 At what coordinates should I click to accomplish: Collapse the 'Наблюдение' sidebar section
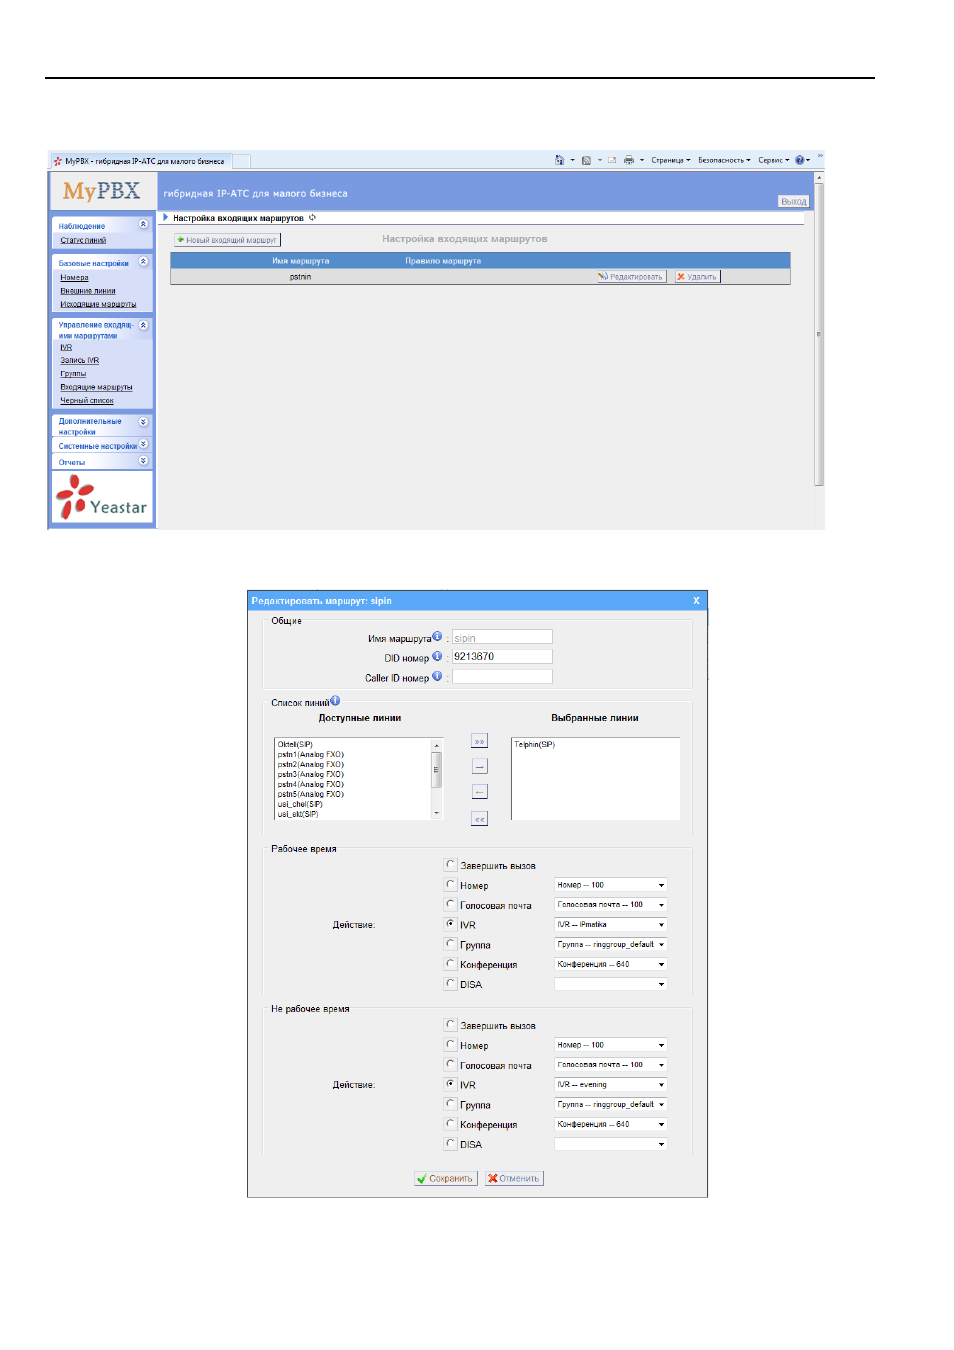[143, 224]
